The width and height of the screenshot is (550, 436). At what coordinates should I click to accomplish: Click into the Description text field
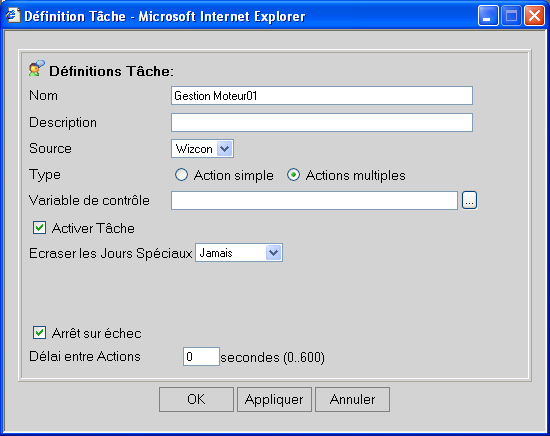click(322, 122)
